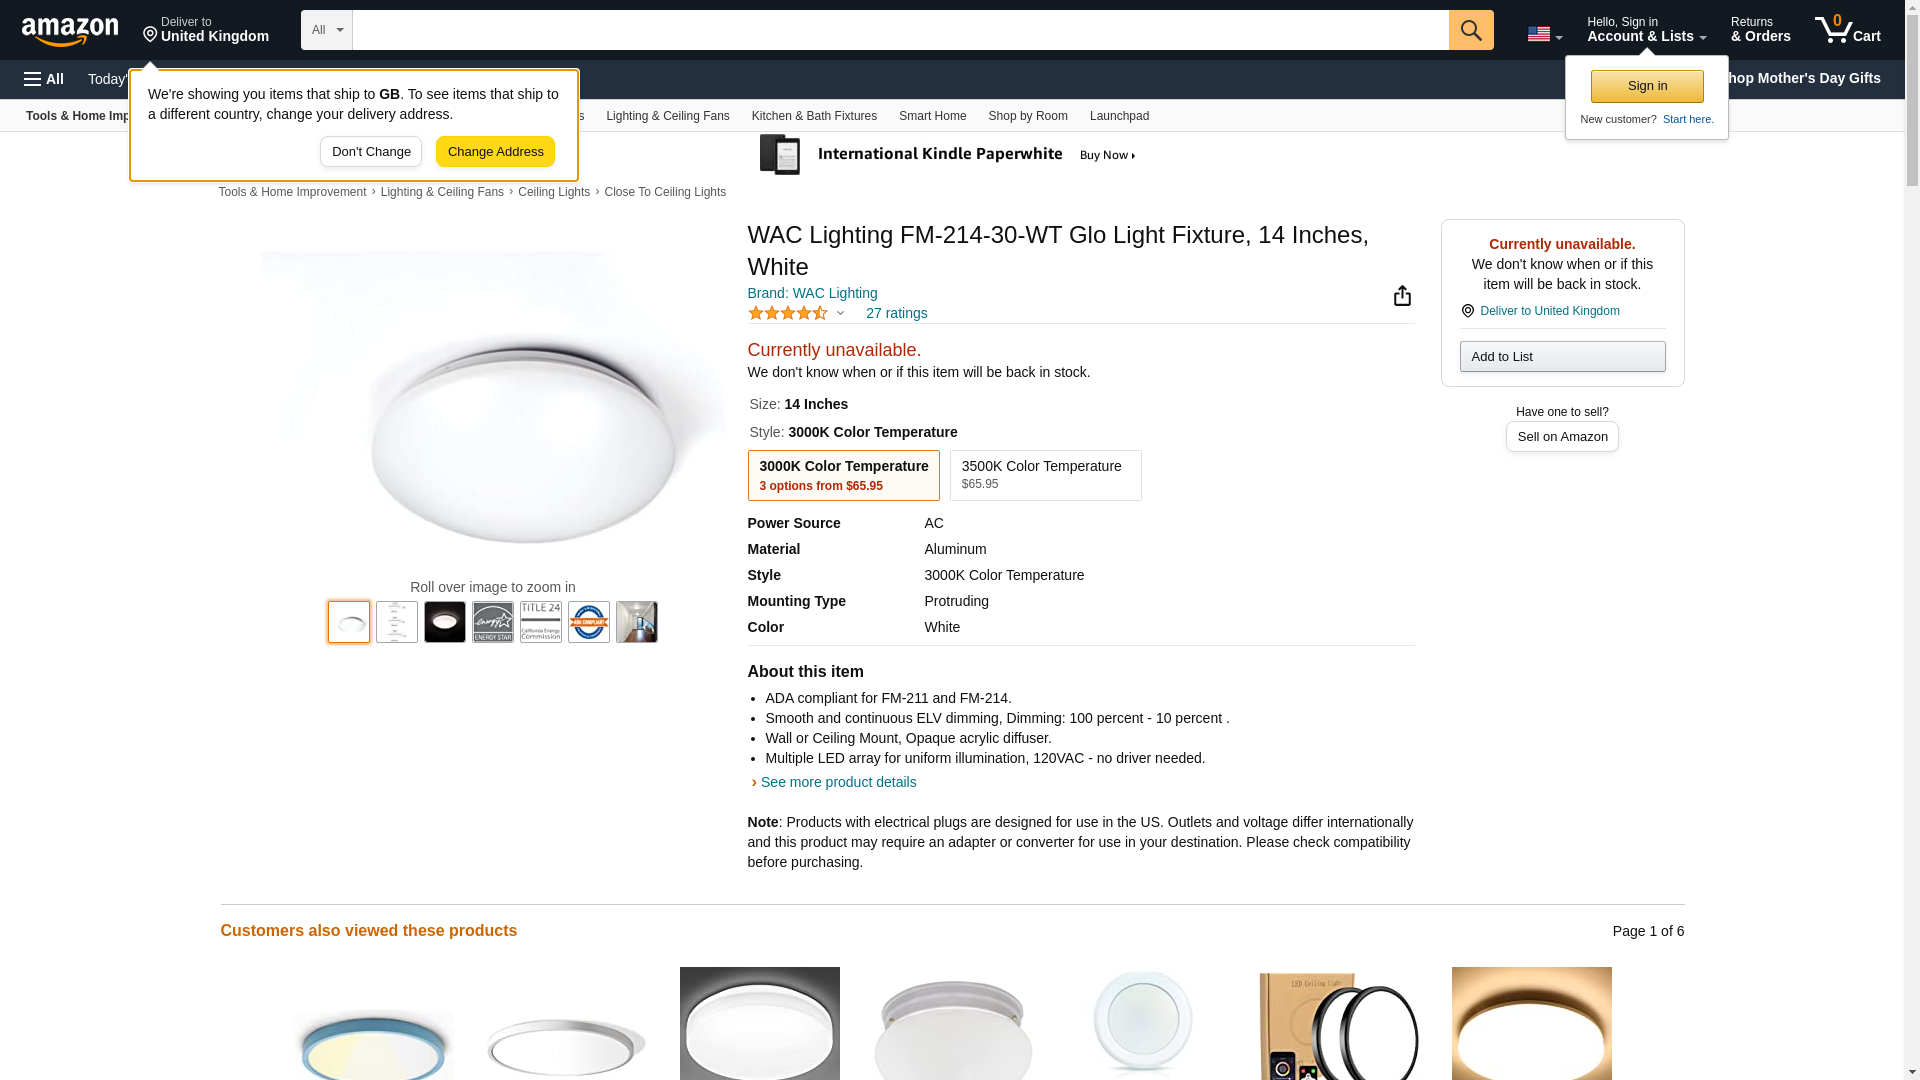The width and height of the screenshot is (1920, 1080).
Task: Expand See more product details
Action: click(x=838, y=782)
